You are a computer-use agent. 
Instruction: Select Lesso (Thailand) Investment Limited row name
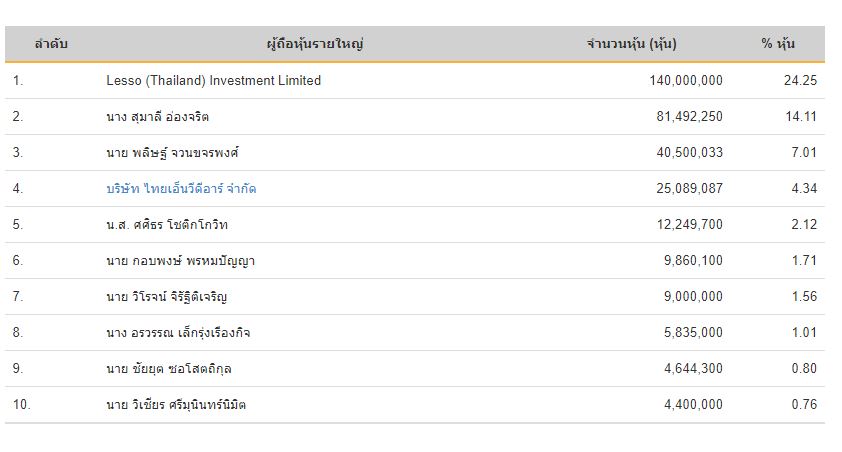point(214,81)
